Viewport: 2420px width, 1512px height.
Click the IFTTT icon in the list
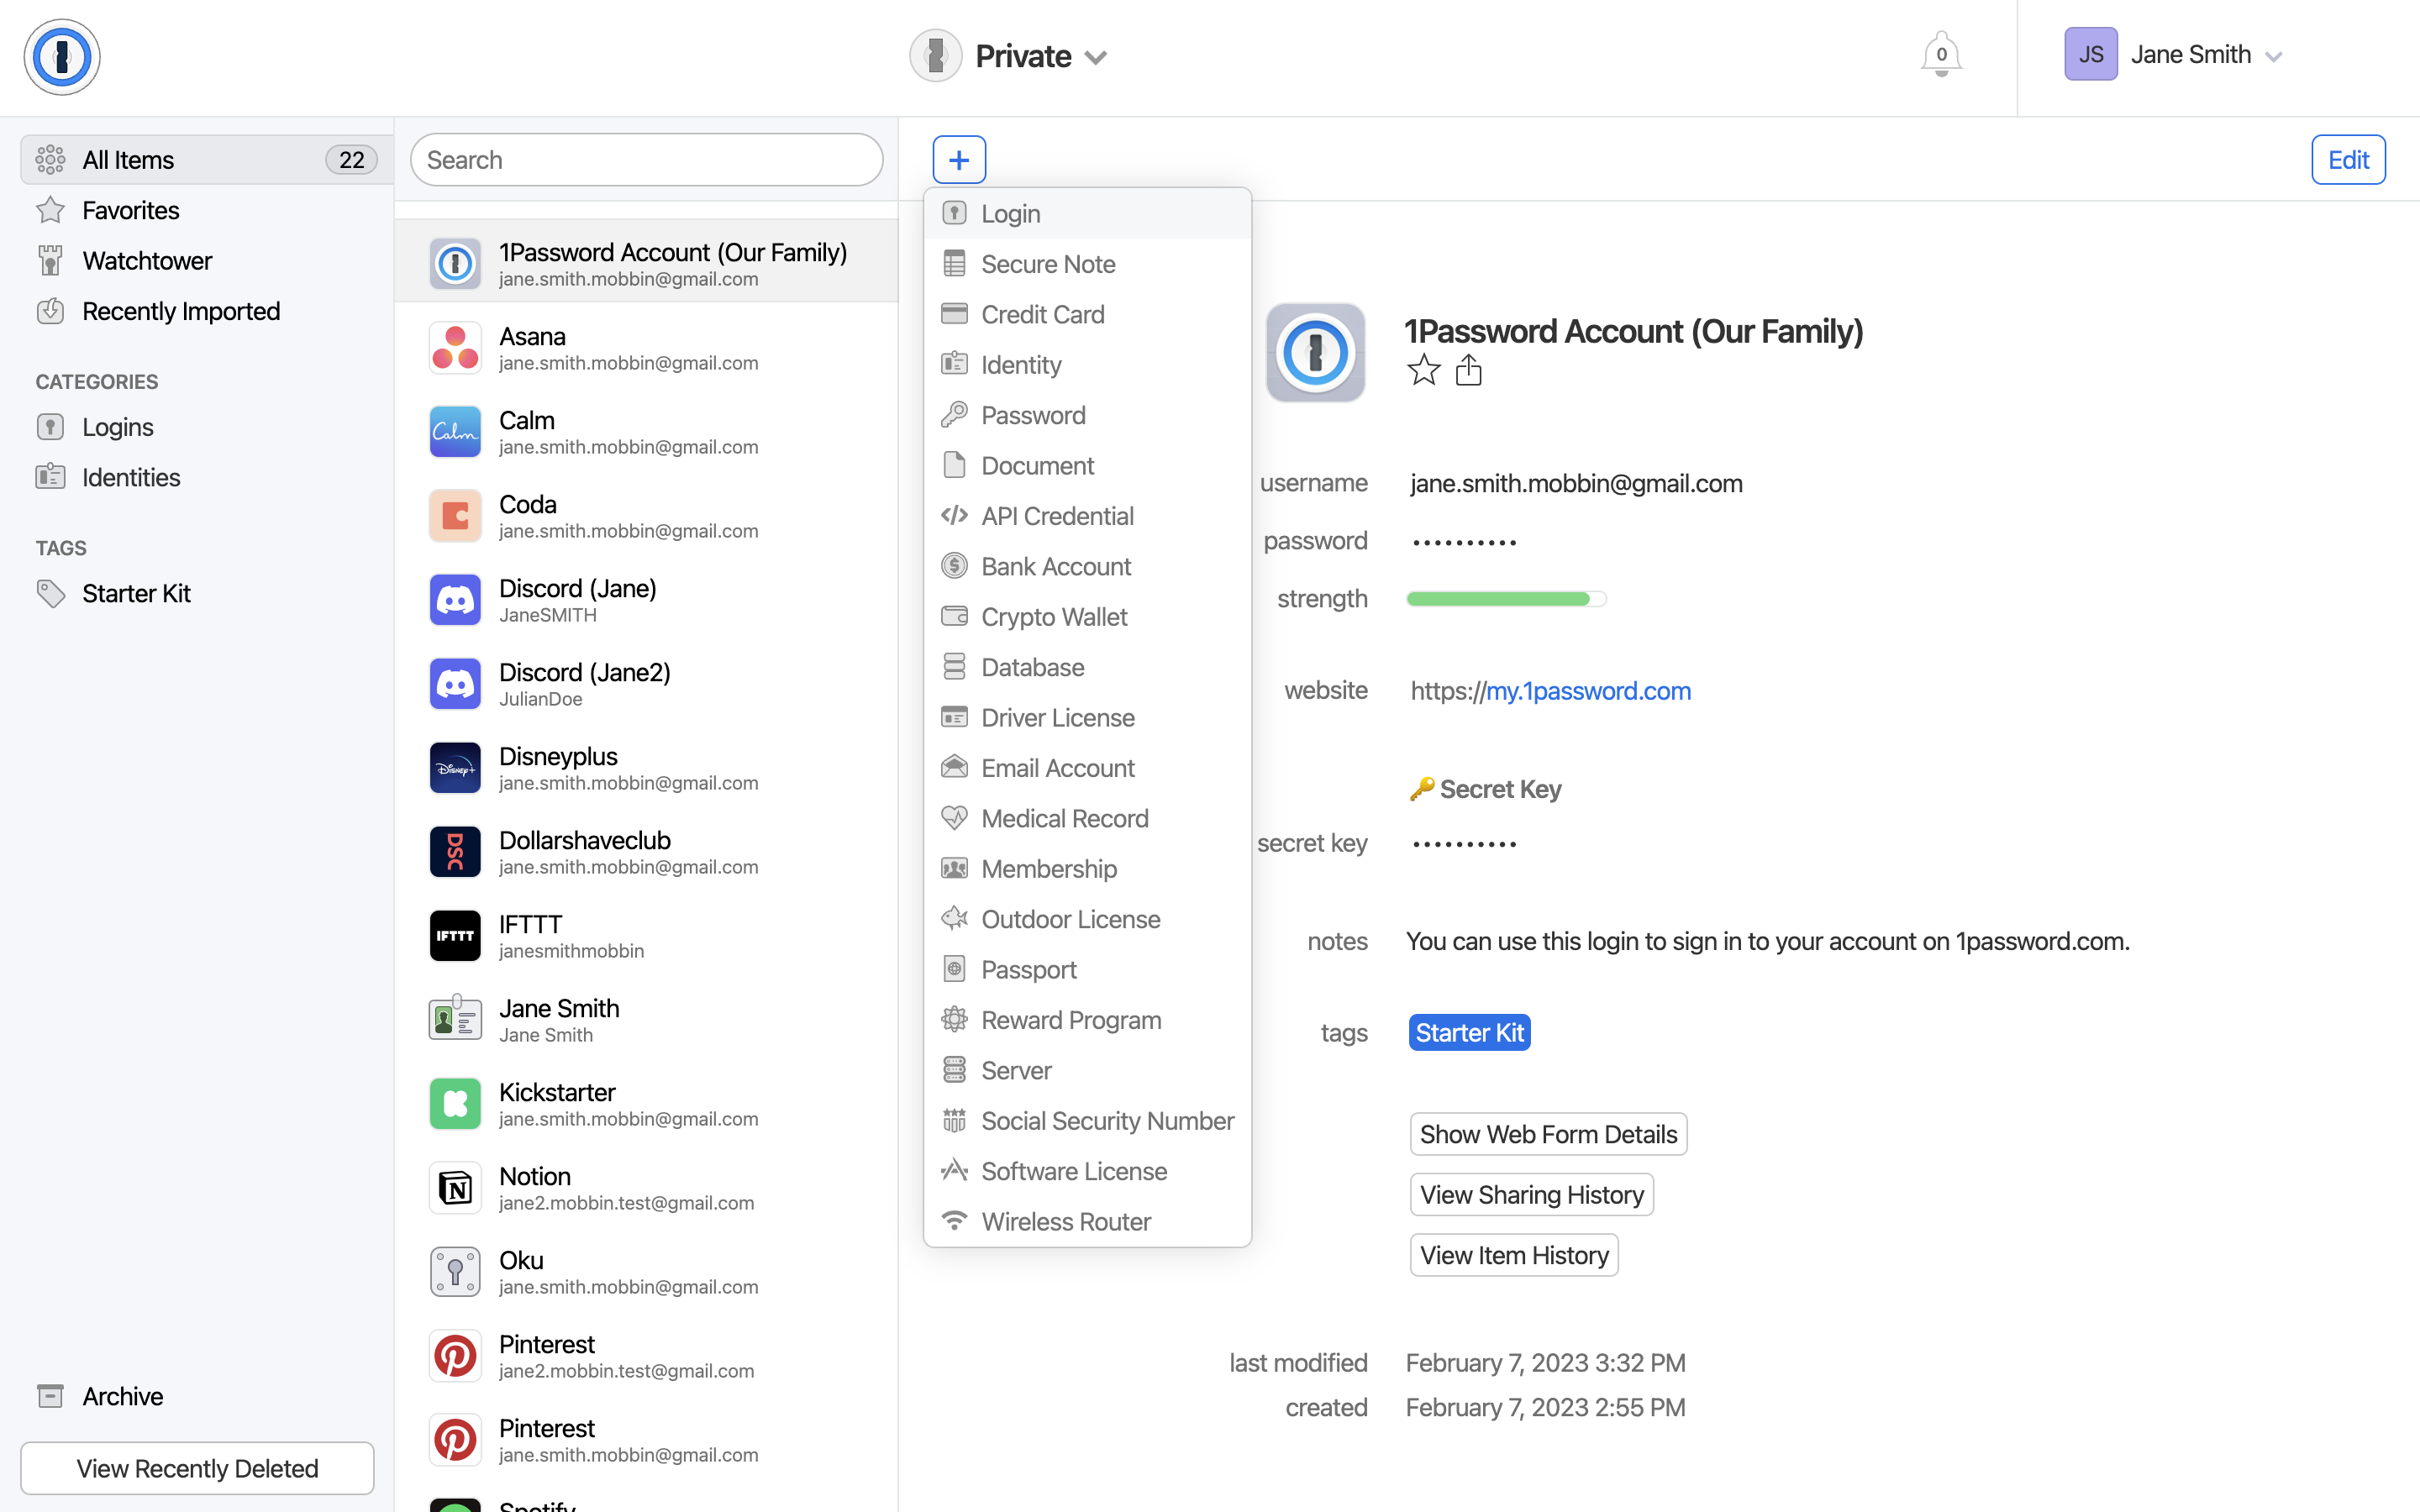tap(455, 936)
